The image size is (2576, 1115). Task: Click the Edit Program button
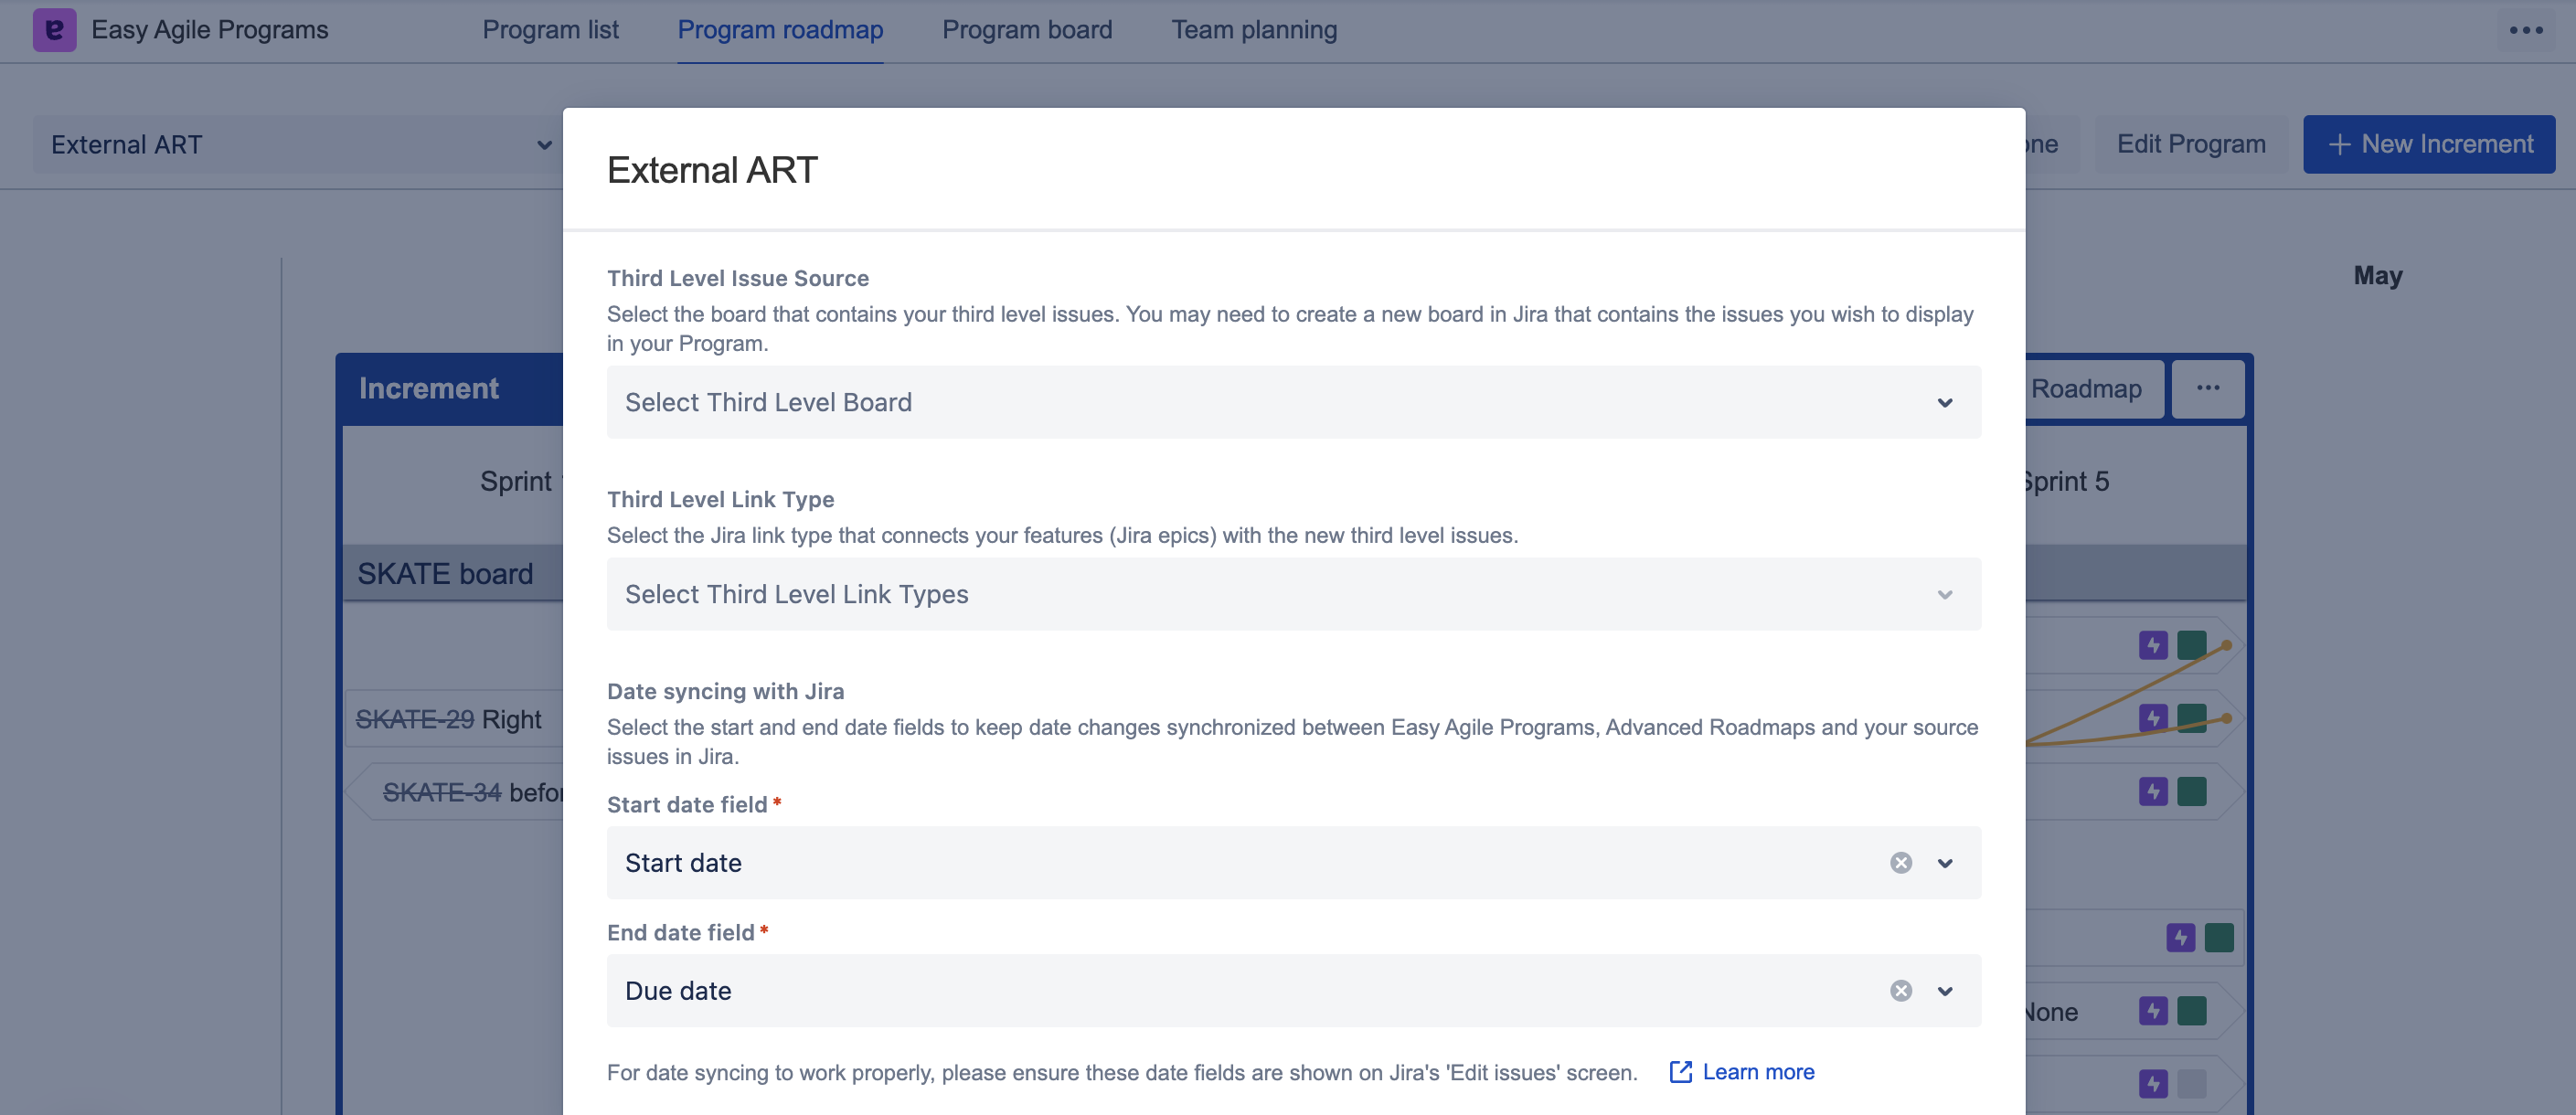point(2190,145)
